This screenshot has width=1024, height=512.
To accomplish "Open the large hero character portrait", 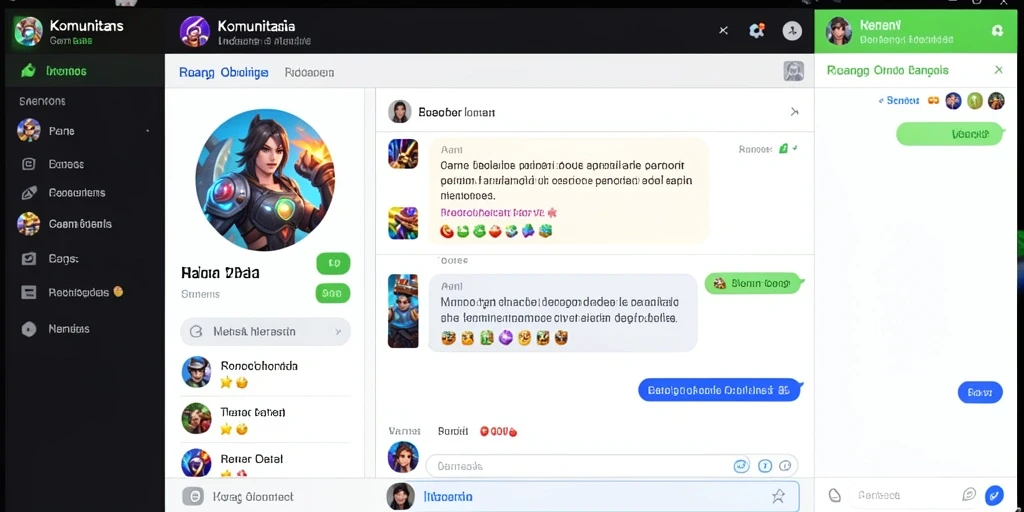I will point(265,180).
